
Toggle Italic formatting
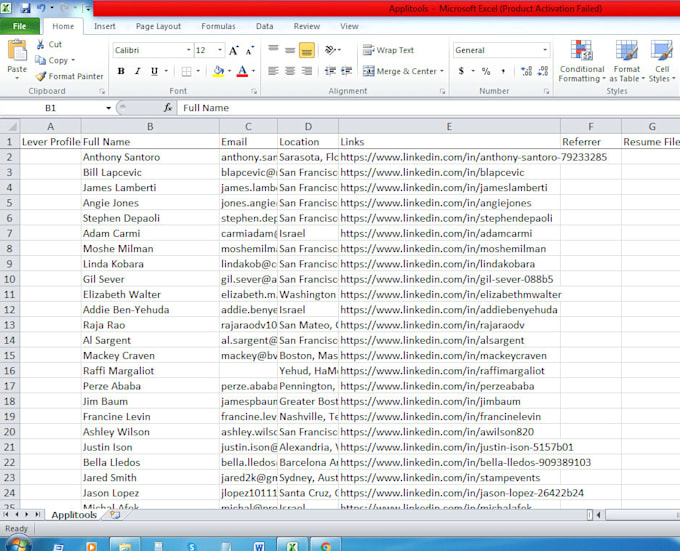(137, 71)
